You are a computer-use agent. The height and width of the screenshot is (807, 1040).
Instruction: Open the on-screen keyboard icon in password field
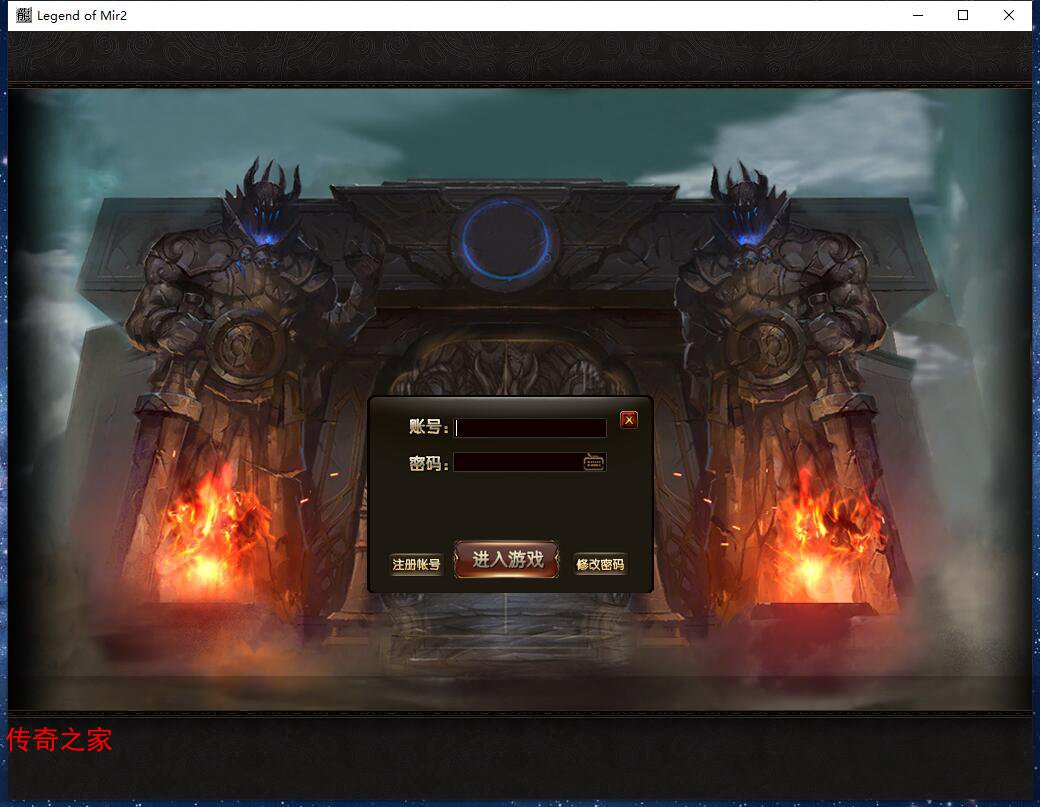pyautogui.click(x=594, y=462)
